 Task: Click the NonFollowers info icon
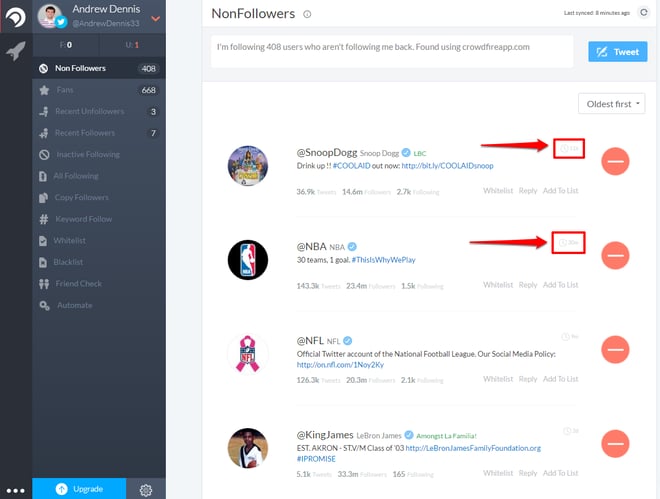[x=307, y=14]
